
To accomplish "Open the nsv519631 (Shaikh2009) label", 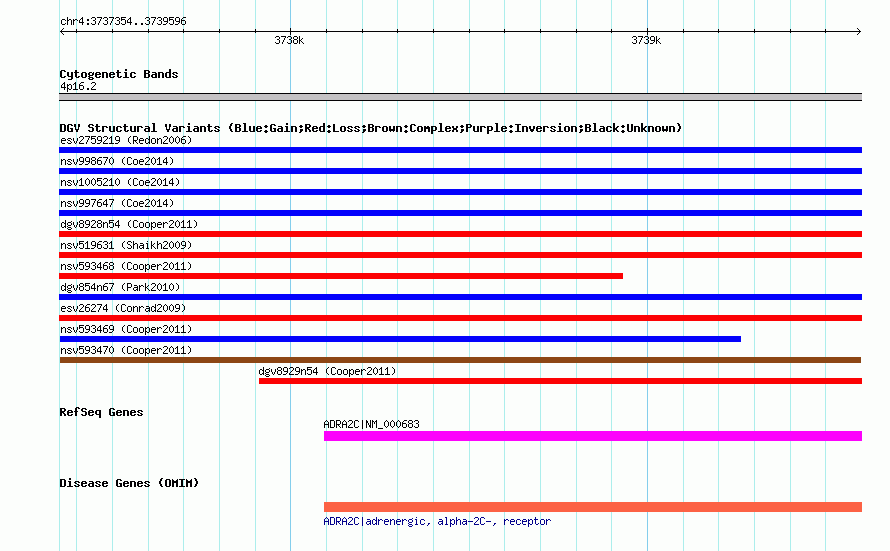I will [x=126, y=245].
